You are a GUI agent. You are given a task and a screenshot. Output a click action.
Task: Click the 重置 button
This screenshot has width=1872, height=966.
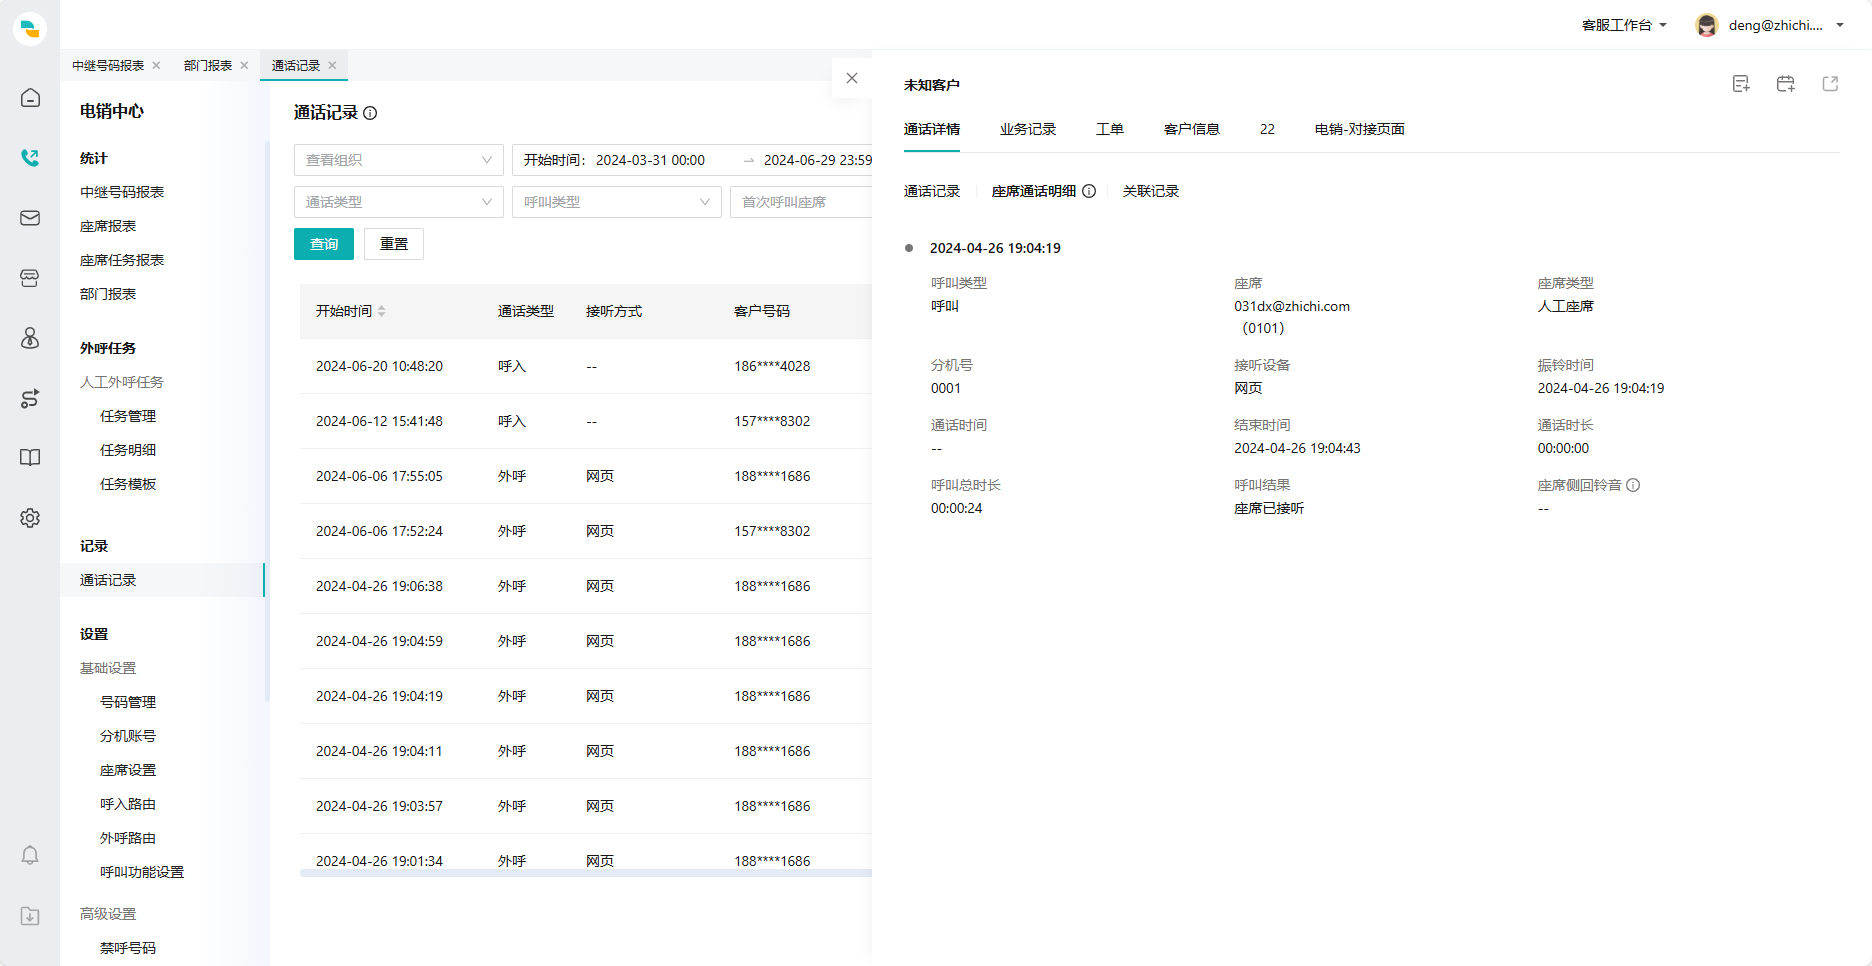tap(394, 244)
